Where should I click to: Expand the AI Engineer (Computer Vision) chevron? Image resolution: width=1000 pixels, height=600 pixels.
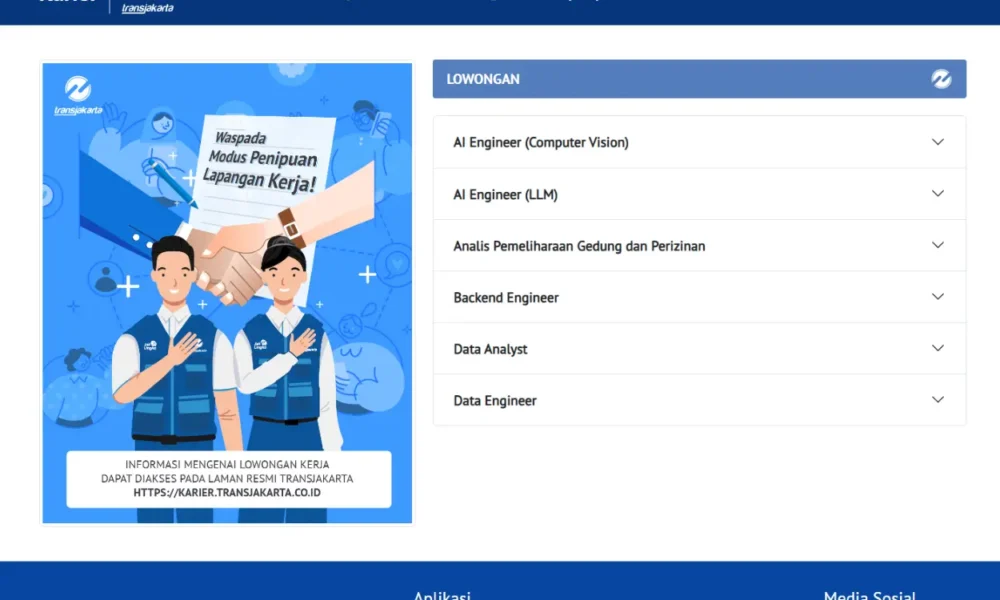[x=938, y=142]
